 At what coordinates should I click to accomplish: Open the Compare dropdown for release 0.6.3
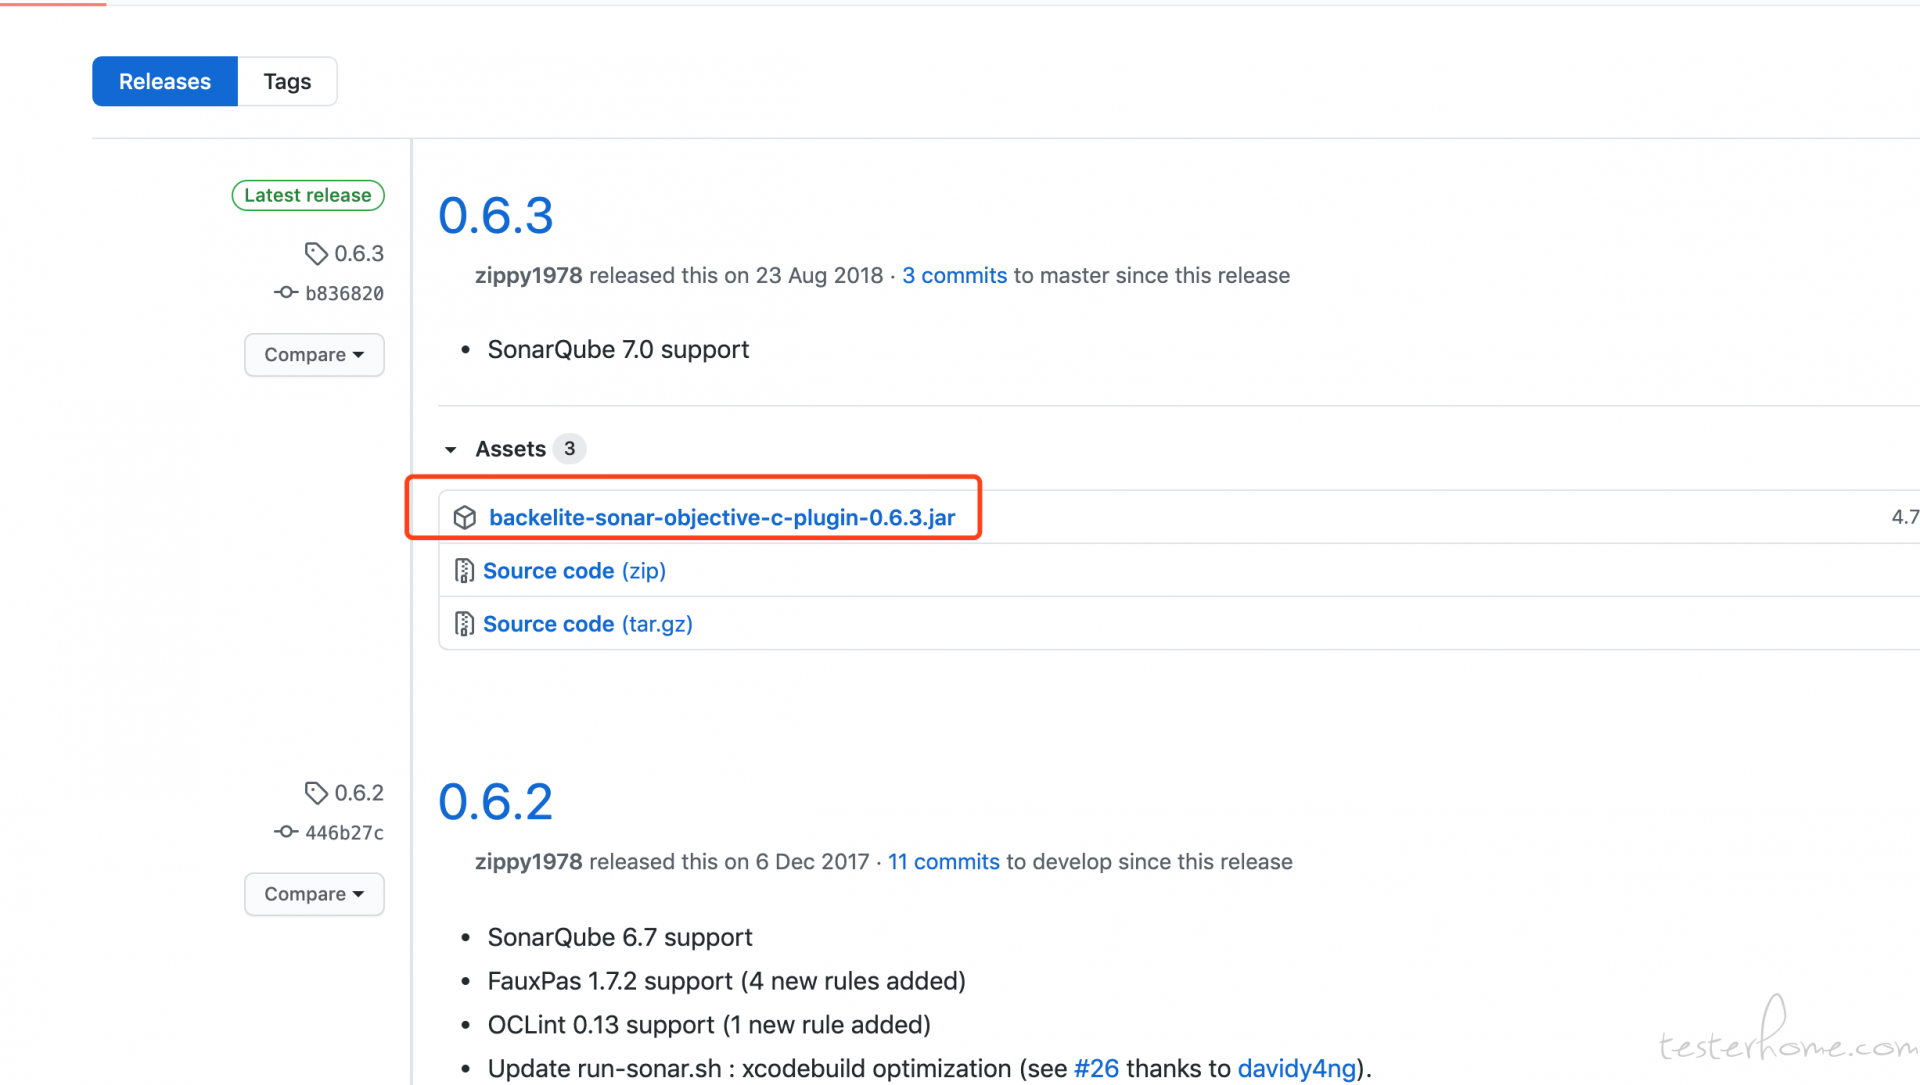pyautogui.click(x=314, y=355)
